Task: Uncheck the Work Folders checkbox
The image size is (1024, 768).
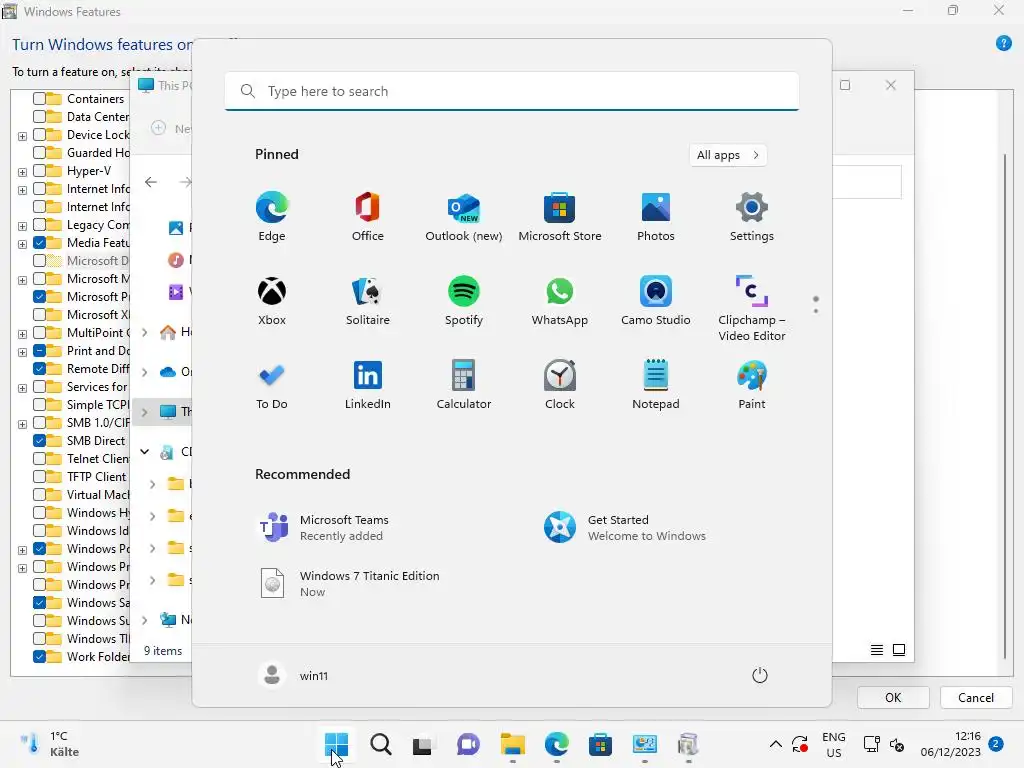Action: (x=39, y=656)
